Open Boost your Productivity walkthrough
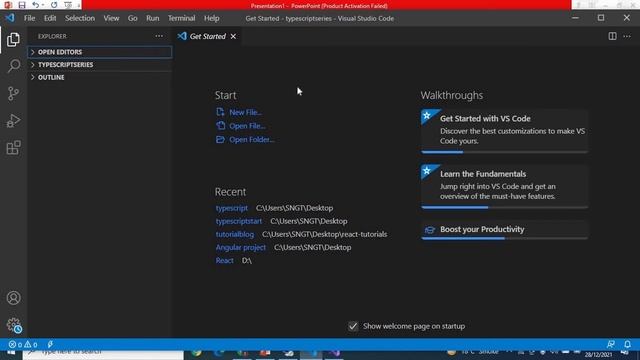640x360 pixels. tap(504, 230)
